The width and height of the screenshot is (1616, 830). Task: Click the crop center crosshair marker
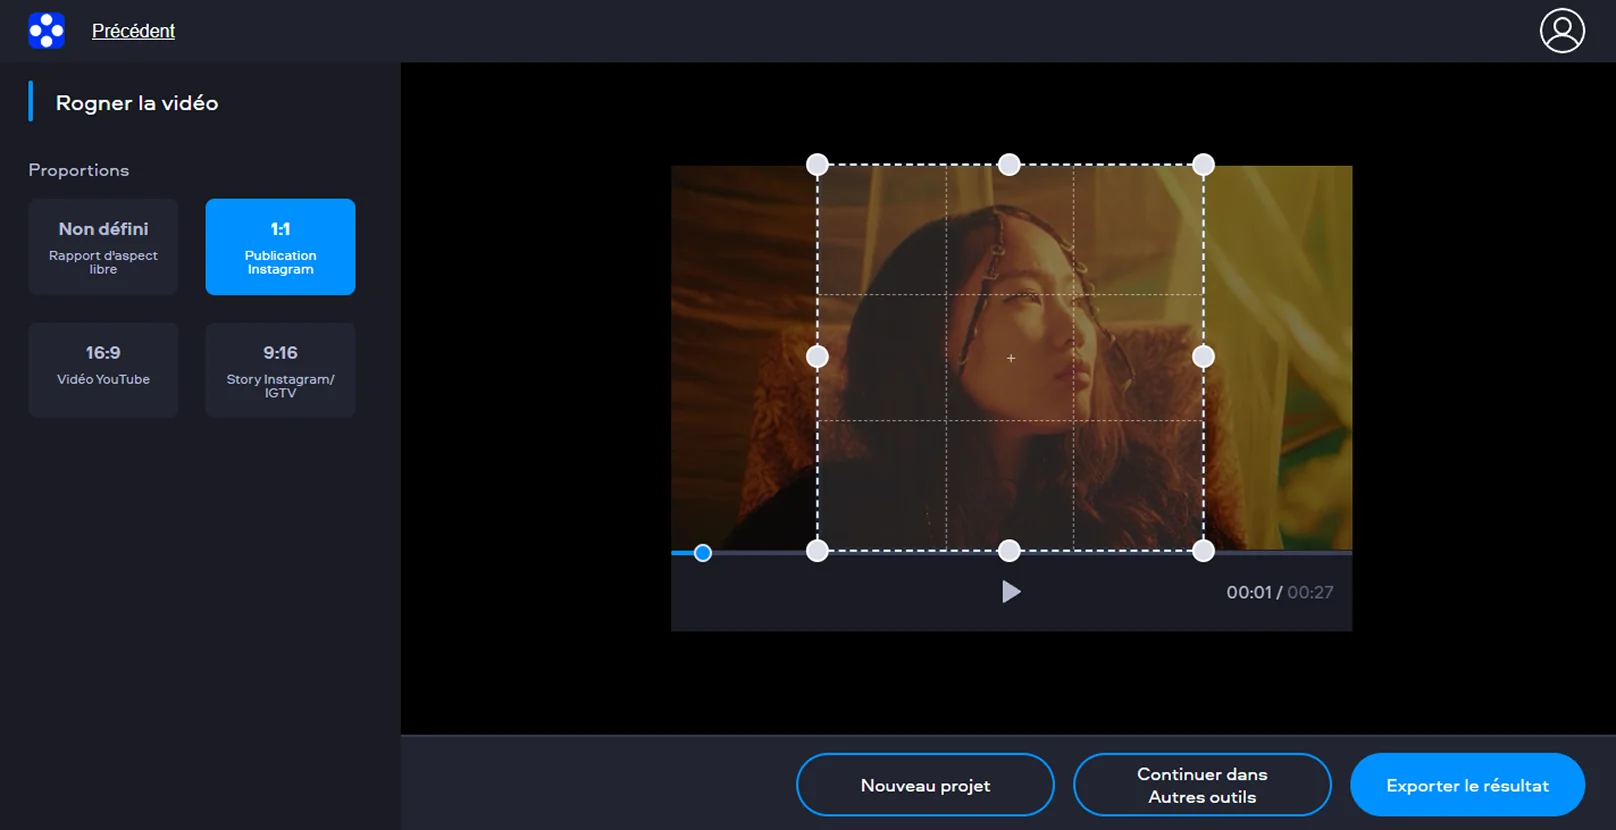coord(1011,358)
